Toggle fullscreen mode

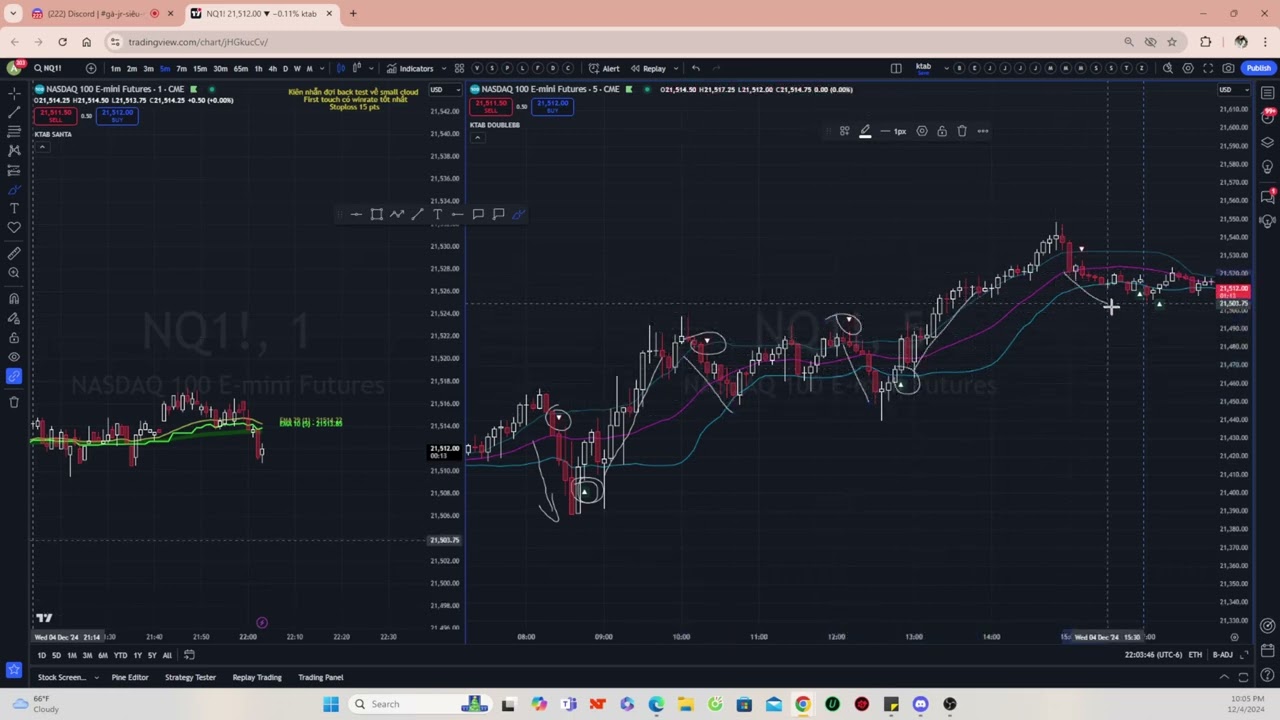[1208, 68]
